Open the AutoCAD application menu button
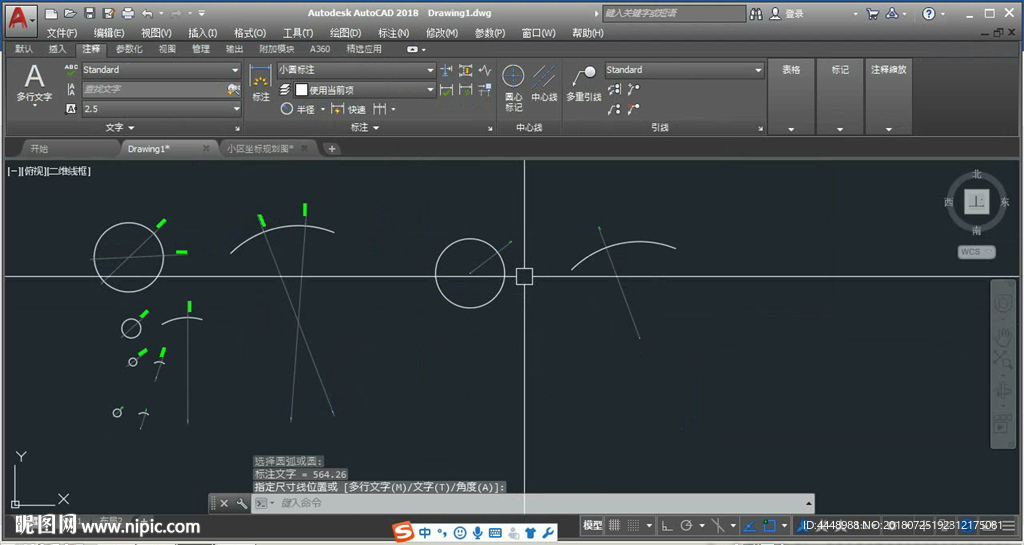1024x545 pixels. (21, 20)
